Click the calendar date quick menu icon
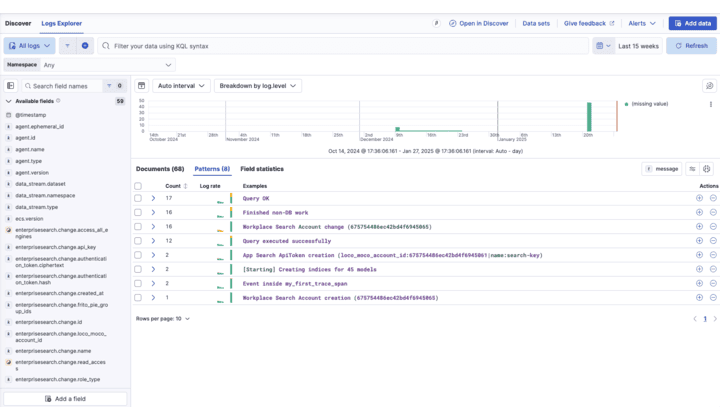Image resolution: width=720 pixels, height=420 pixels. point(603,46)
